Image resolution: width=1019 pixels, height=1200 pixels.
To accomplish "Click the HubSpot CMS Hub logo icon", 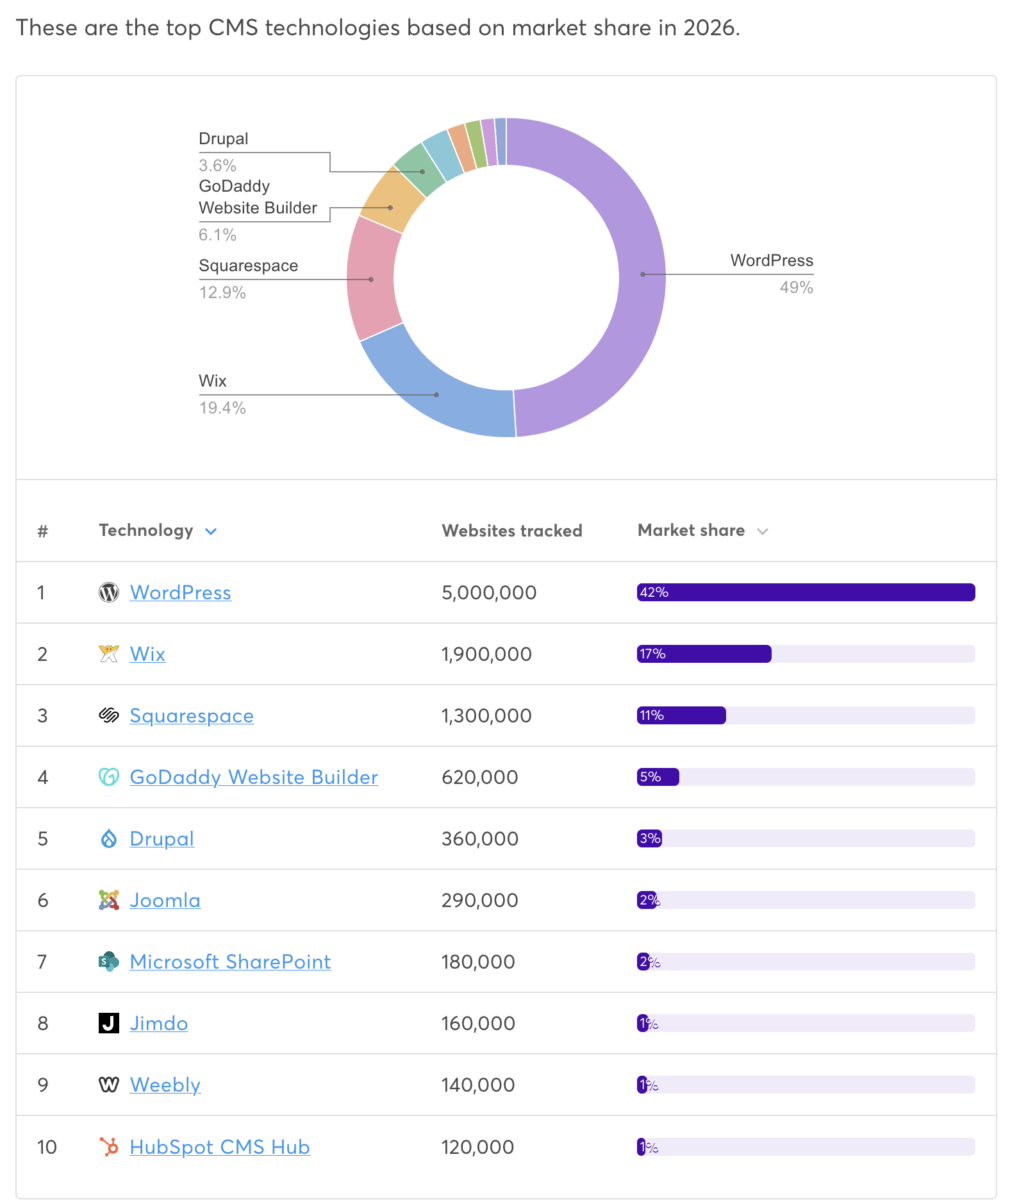I will click(109, 1146).
